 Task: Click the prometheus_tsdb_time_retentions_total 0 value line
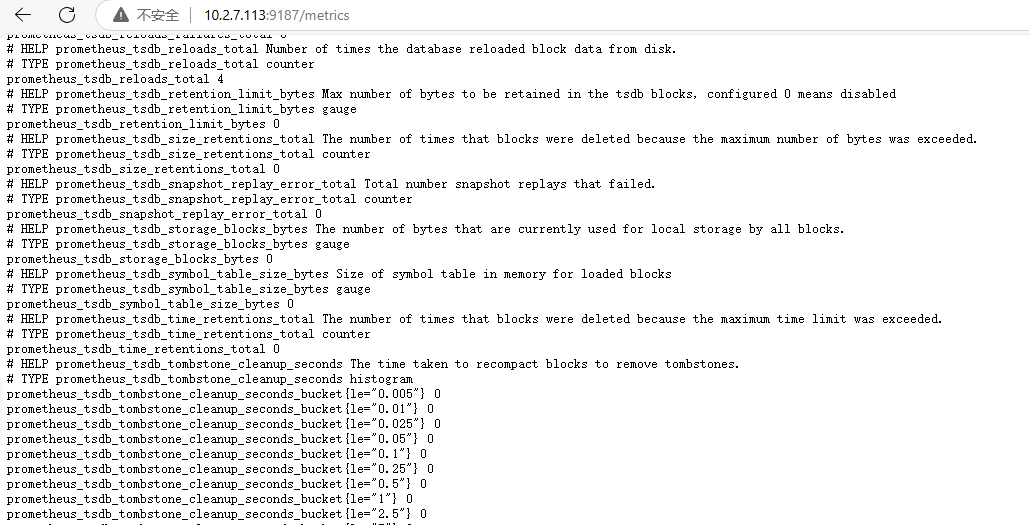[x=143, y=349]
